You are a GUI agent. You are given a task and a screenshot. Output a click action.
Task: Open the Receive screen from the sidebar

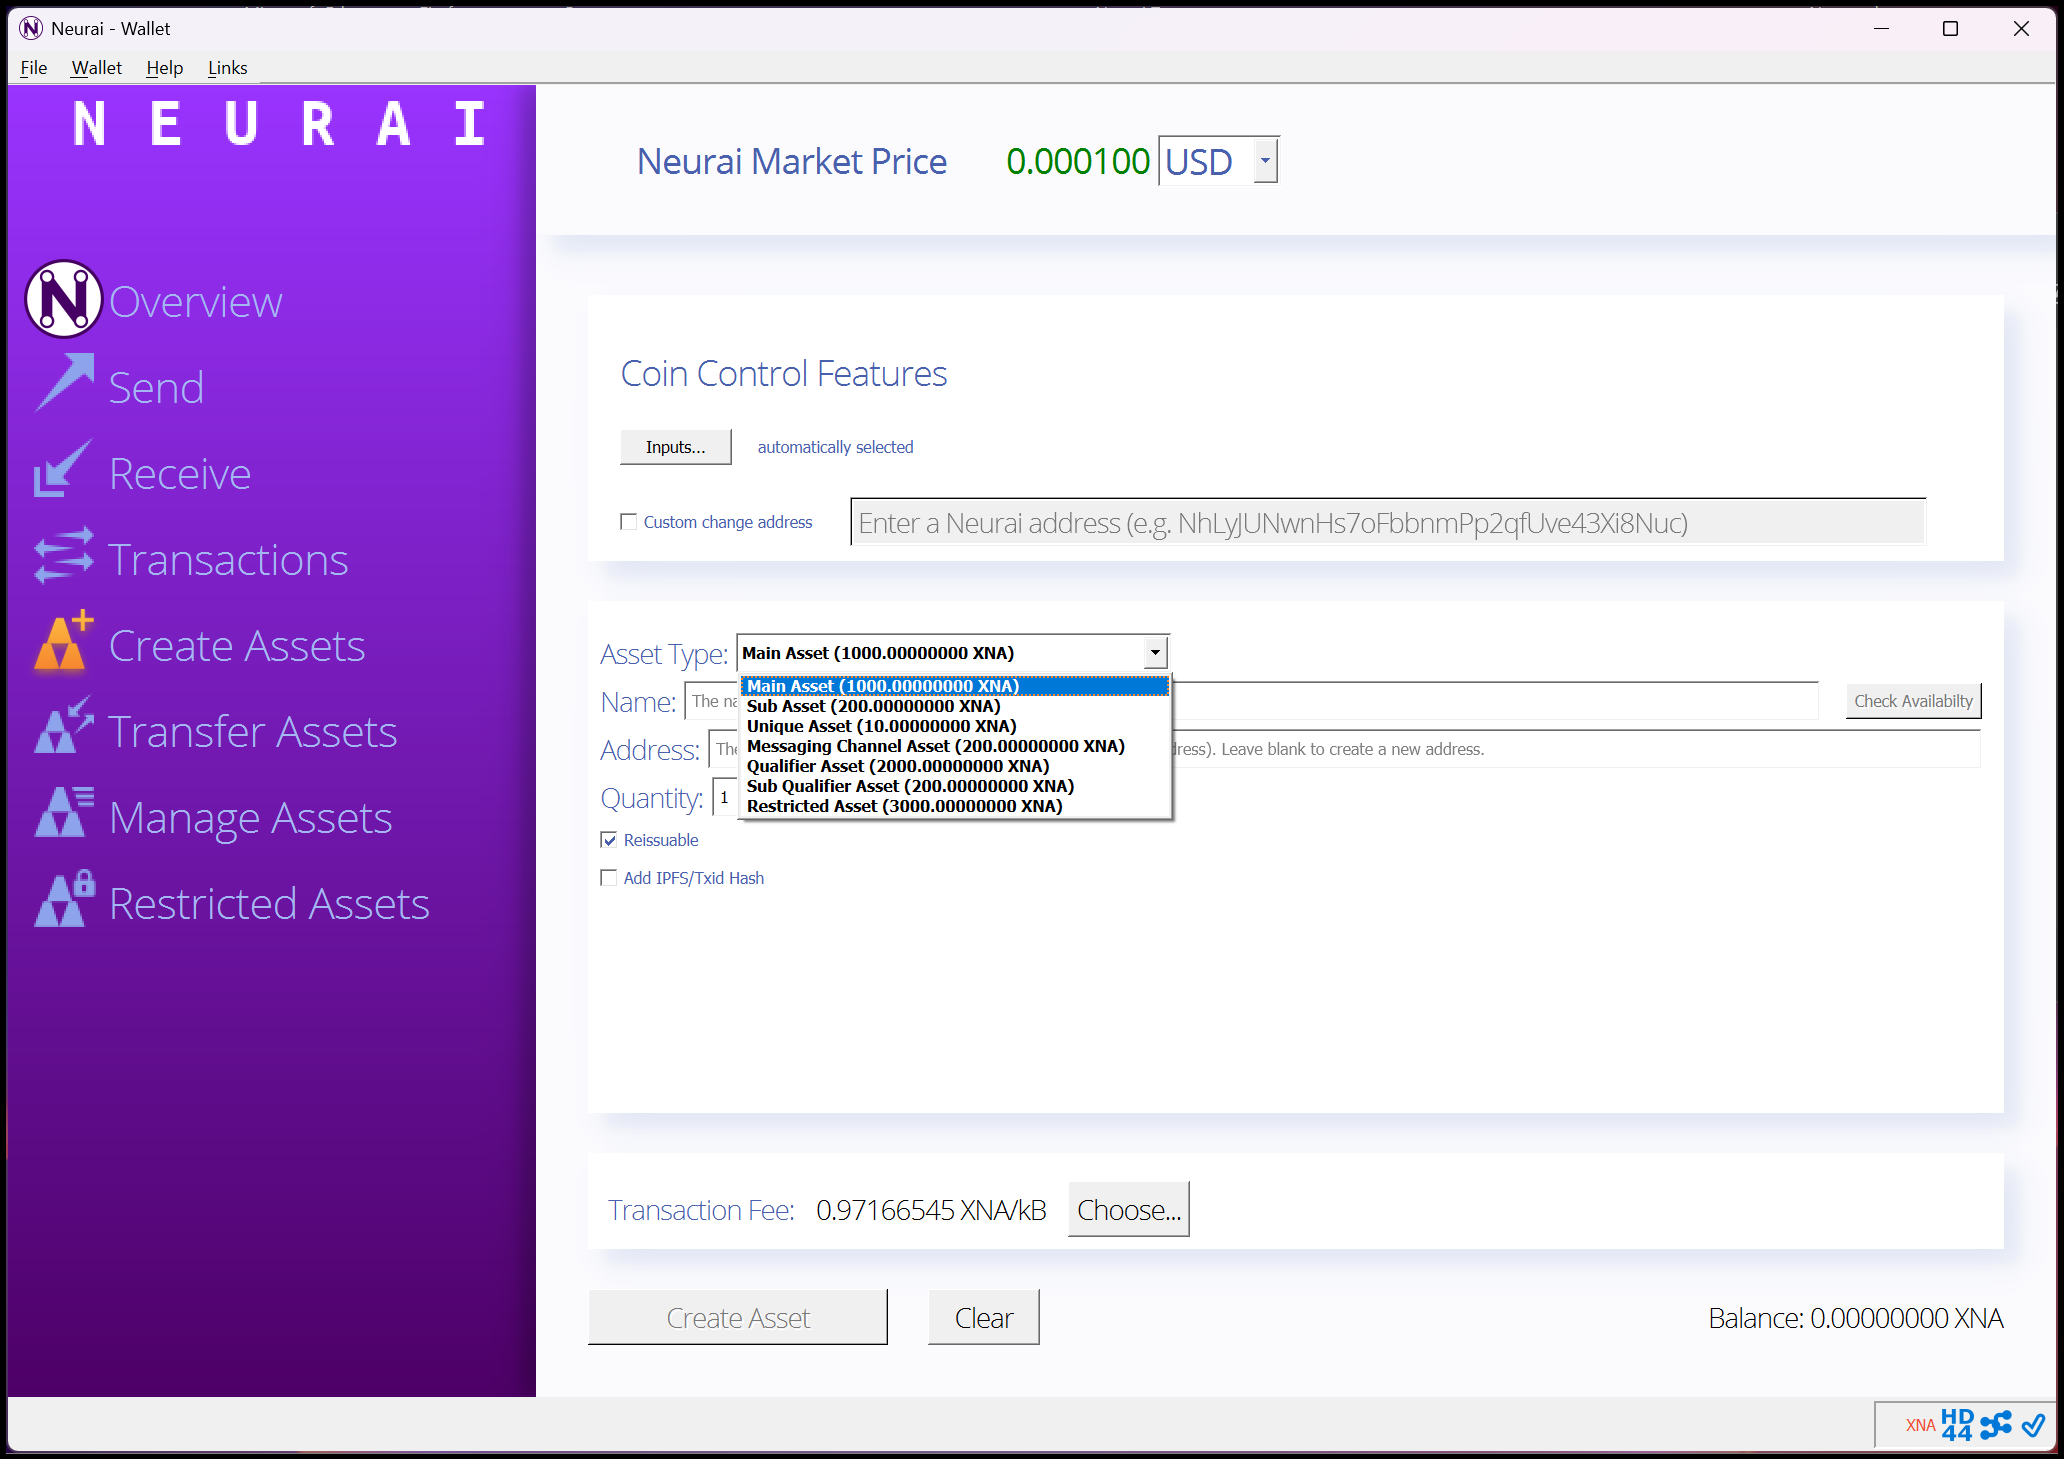(x=62, y=470)
